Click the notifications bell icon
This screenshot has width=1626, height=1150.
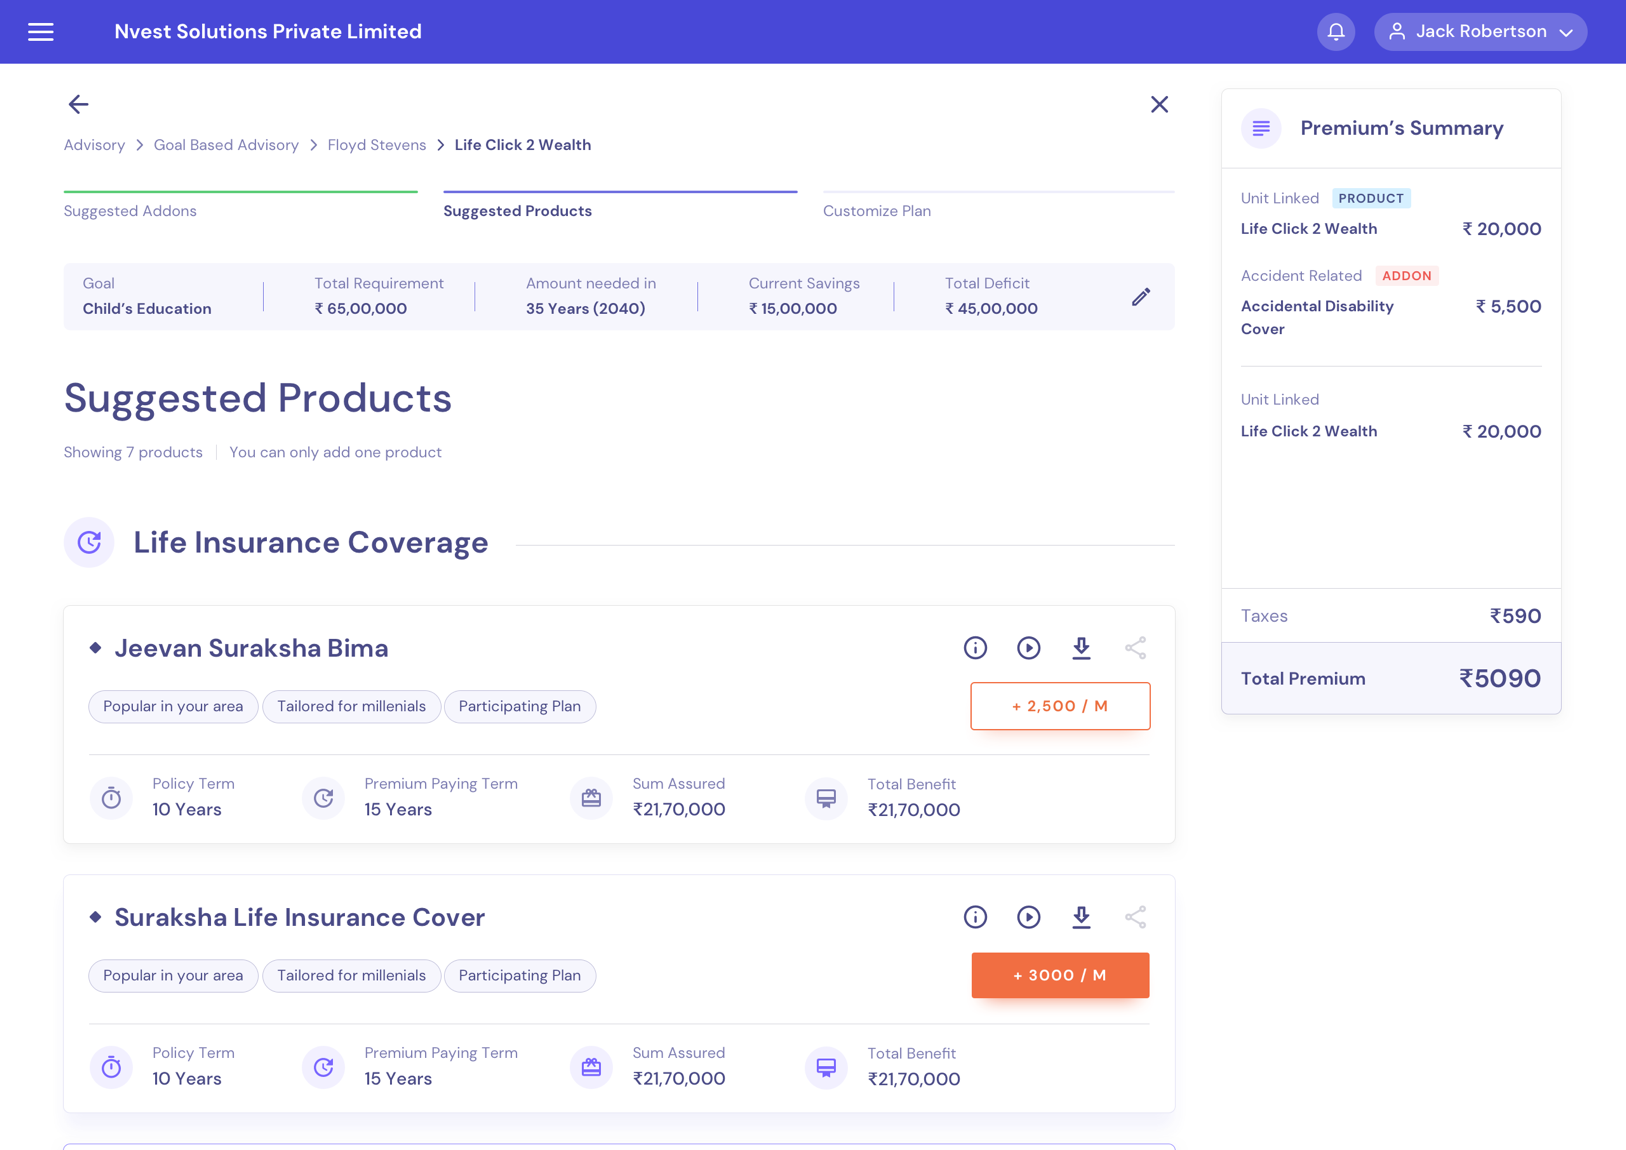point(1335,32)
